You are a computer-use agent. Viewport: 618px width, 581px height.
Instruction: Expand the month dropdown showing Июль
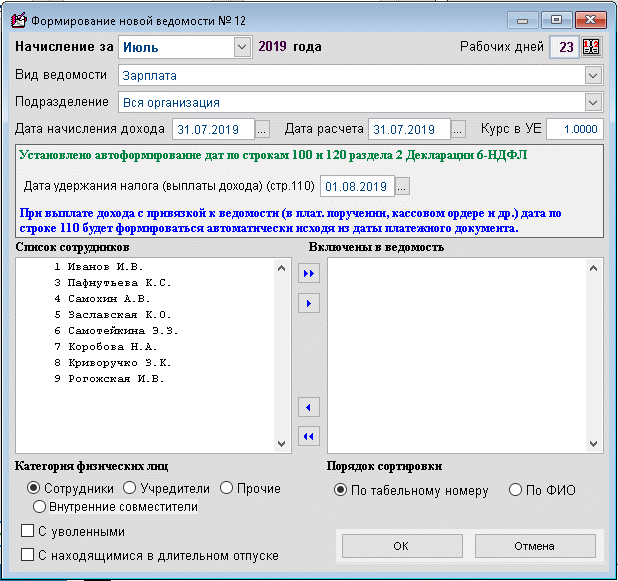pos(242,47)
